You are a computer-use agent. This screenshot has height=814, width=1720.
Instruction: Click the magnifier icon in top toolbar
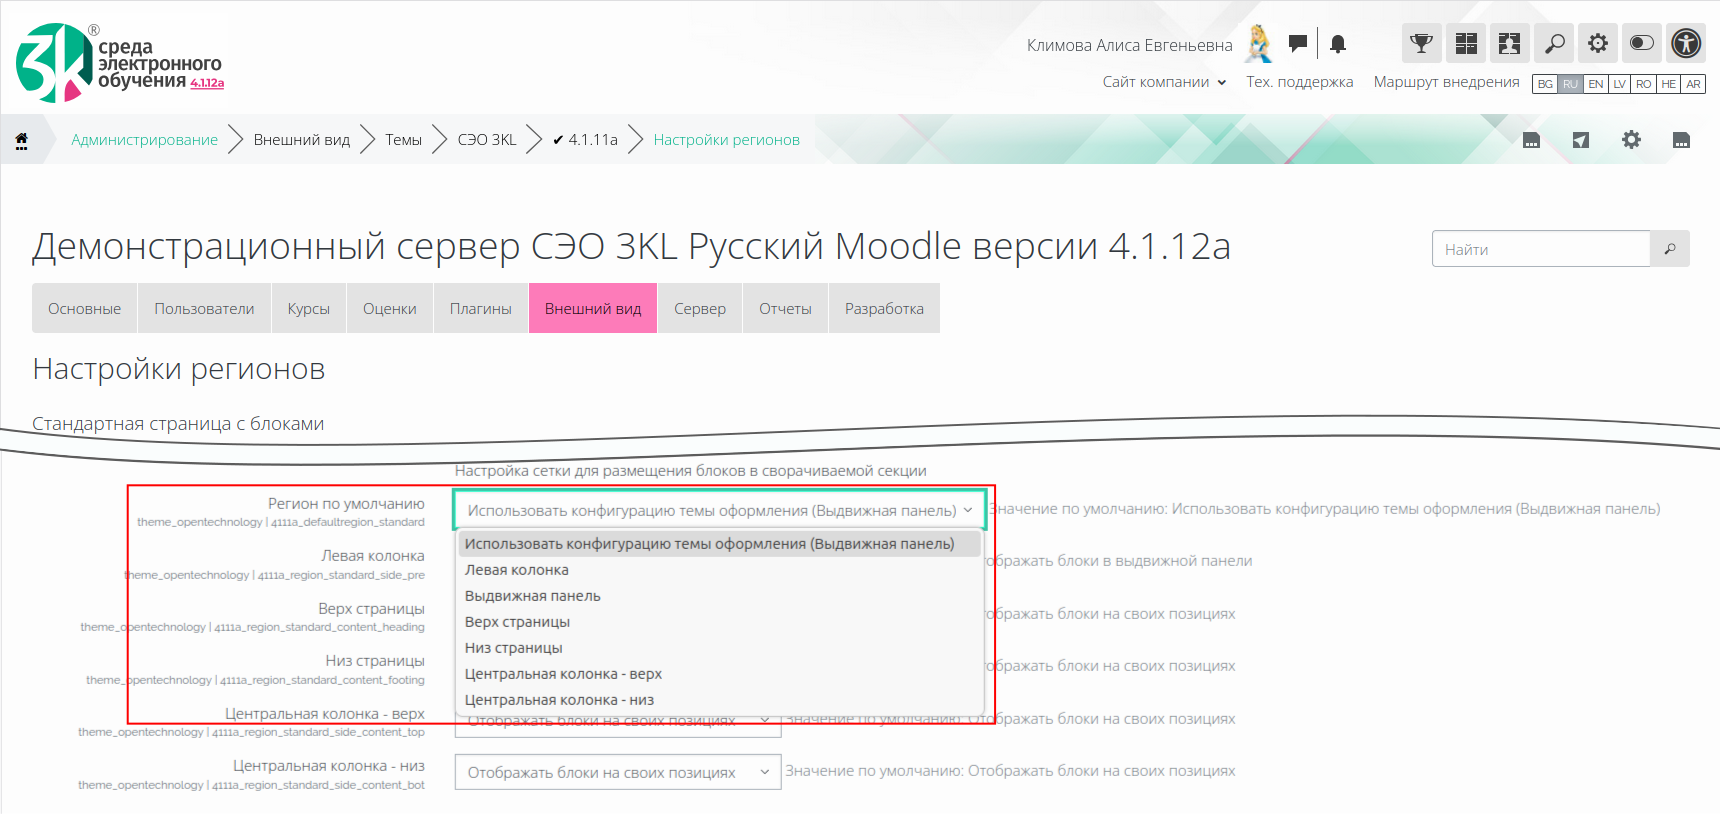point(1554,43)
